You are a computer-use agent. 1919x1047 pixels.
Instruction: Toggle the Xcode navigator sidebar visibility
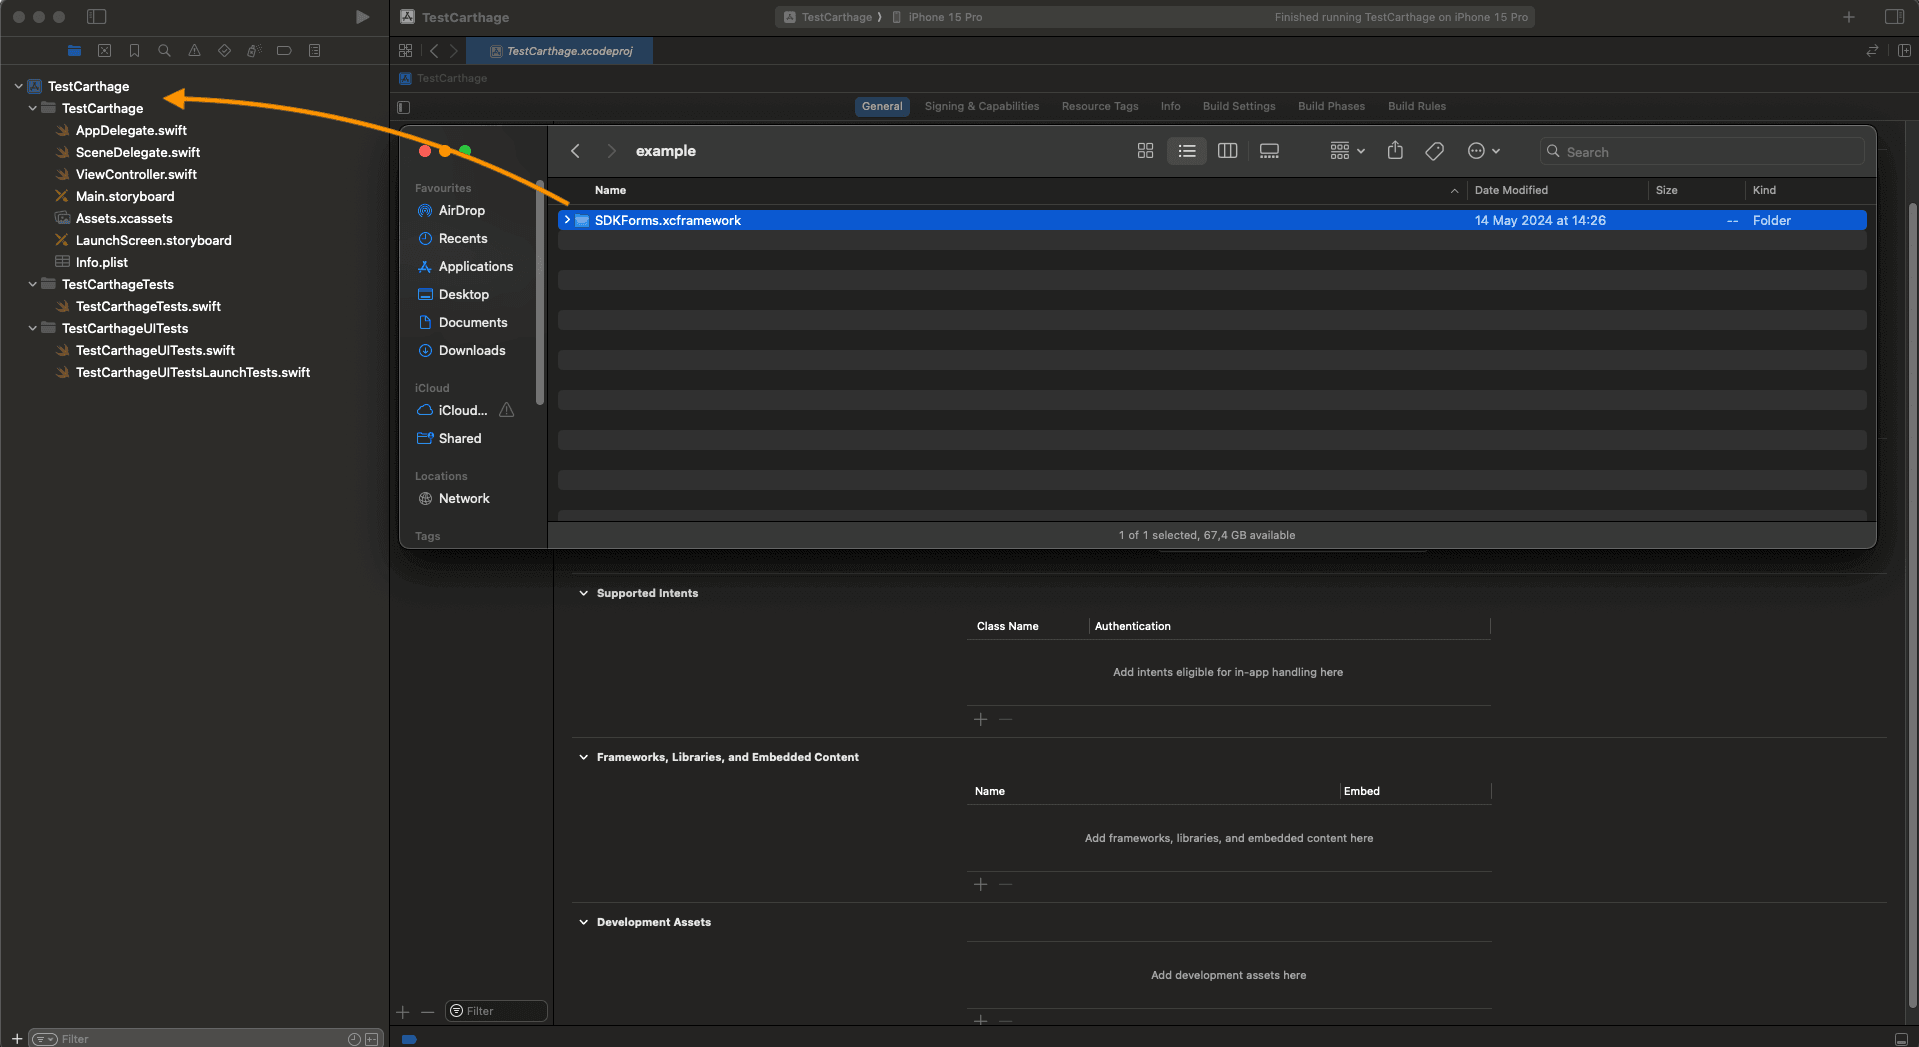(x=96, y=17)
